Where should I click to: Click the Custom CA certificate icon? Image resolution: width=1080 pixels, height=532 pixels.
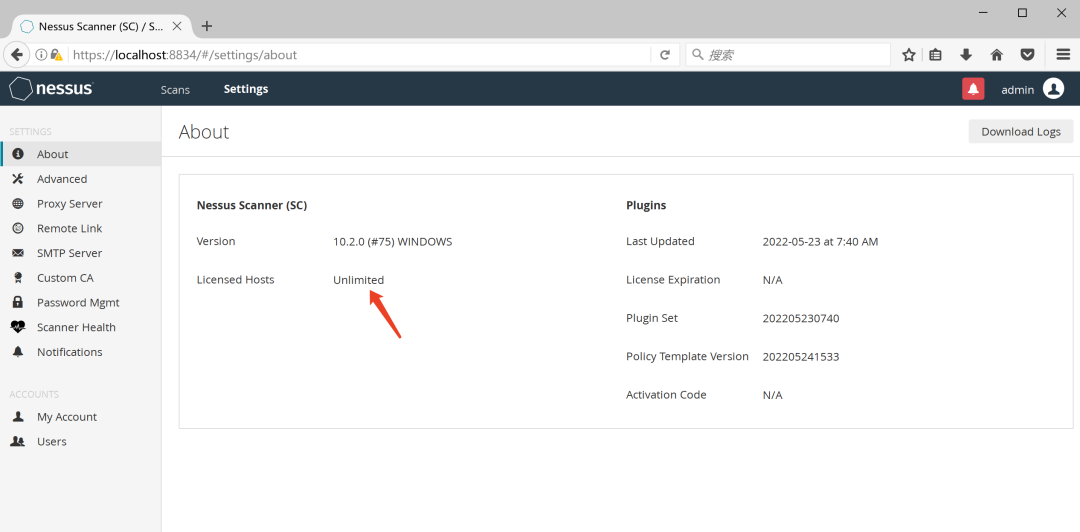pos(18,278)
